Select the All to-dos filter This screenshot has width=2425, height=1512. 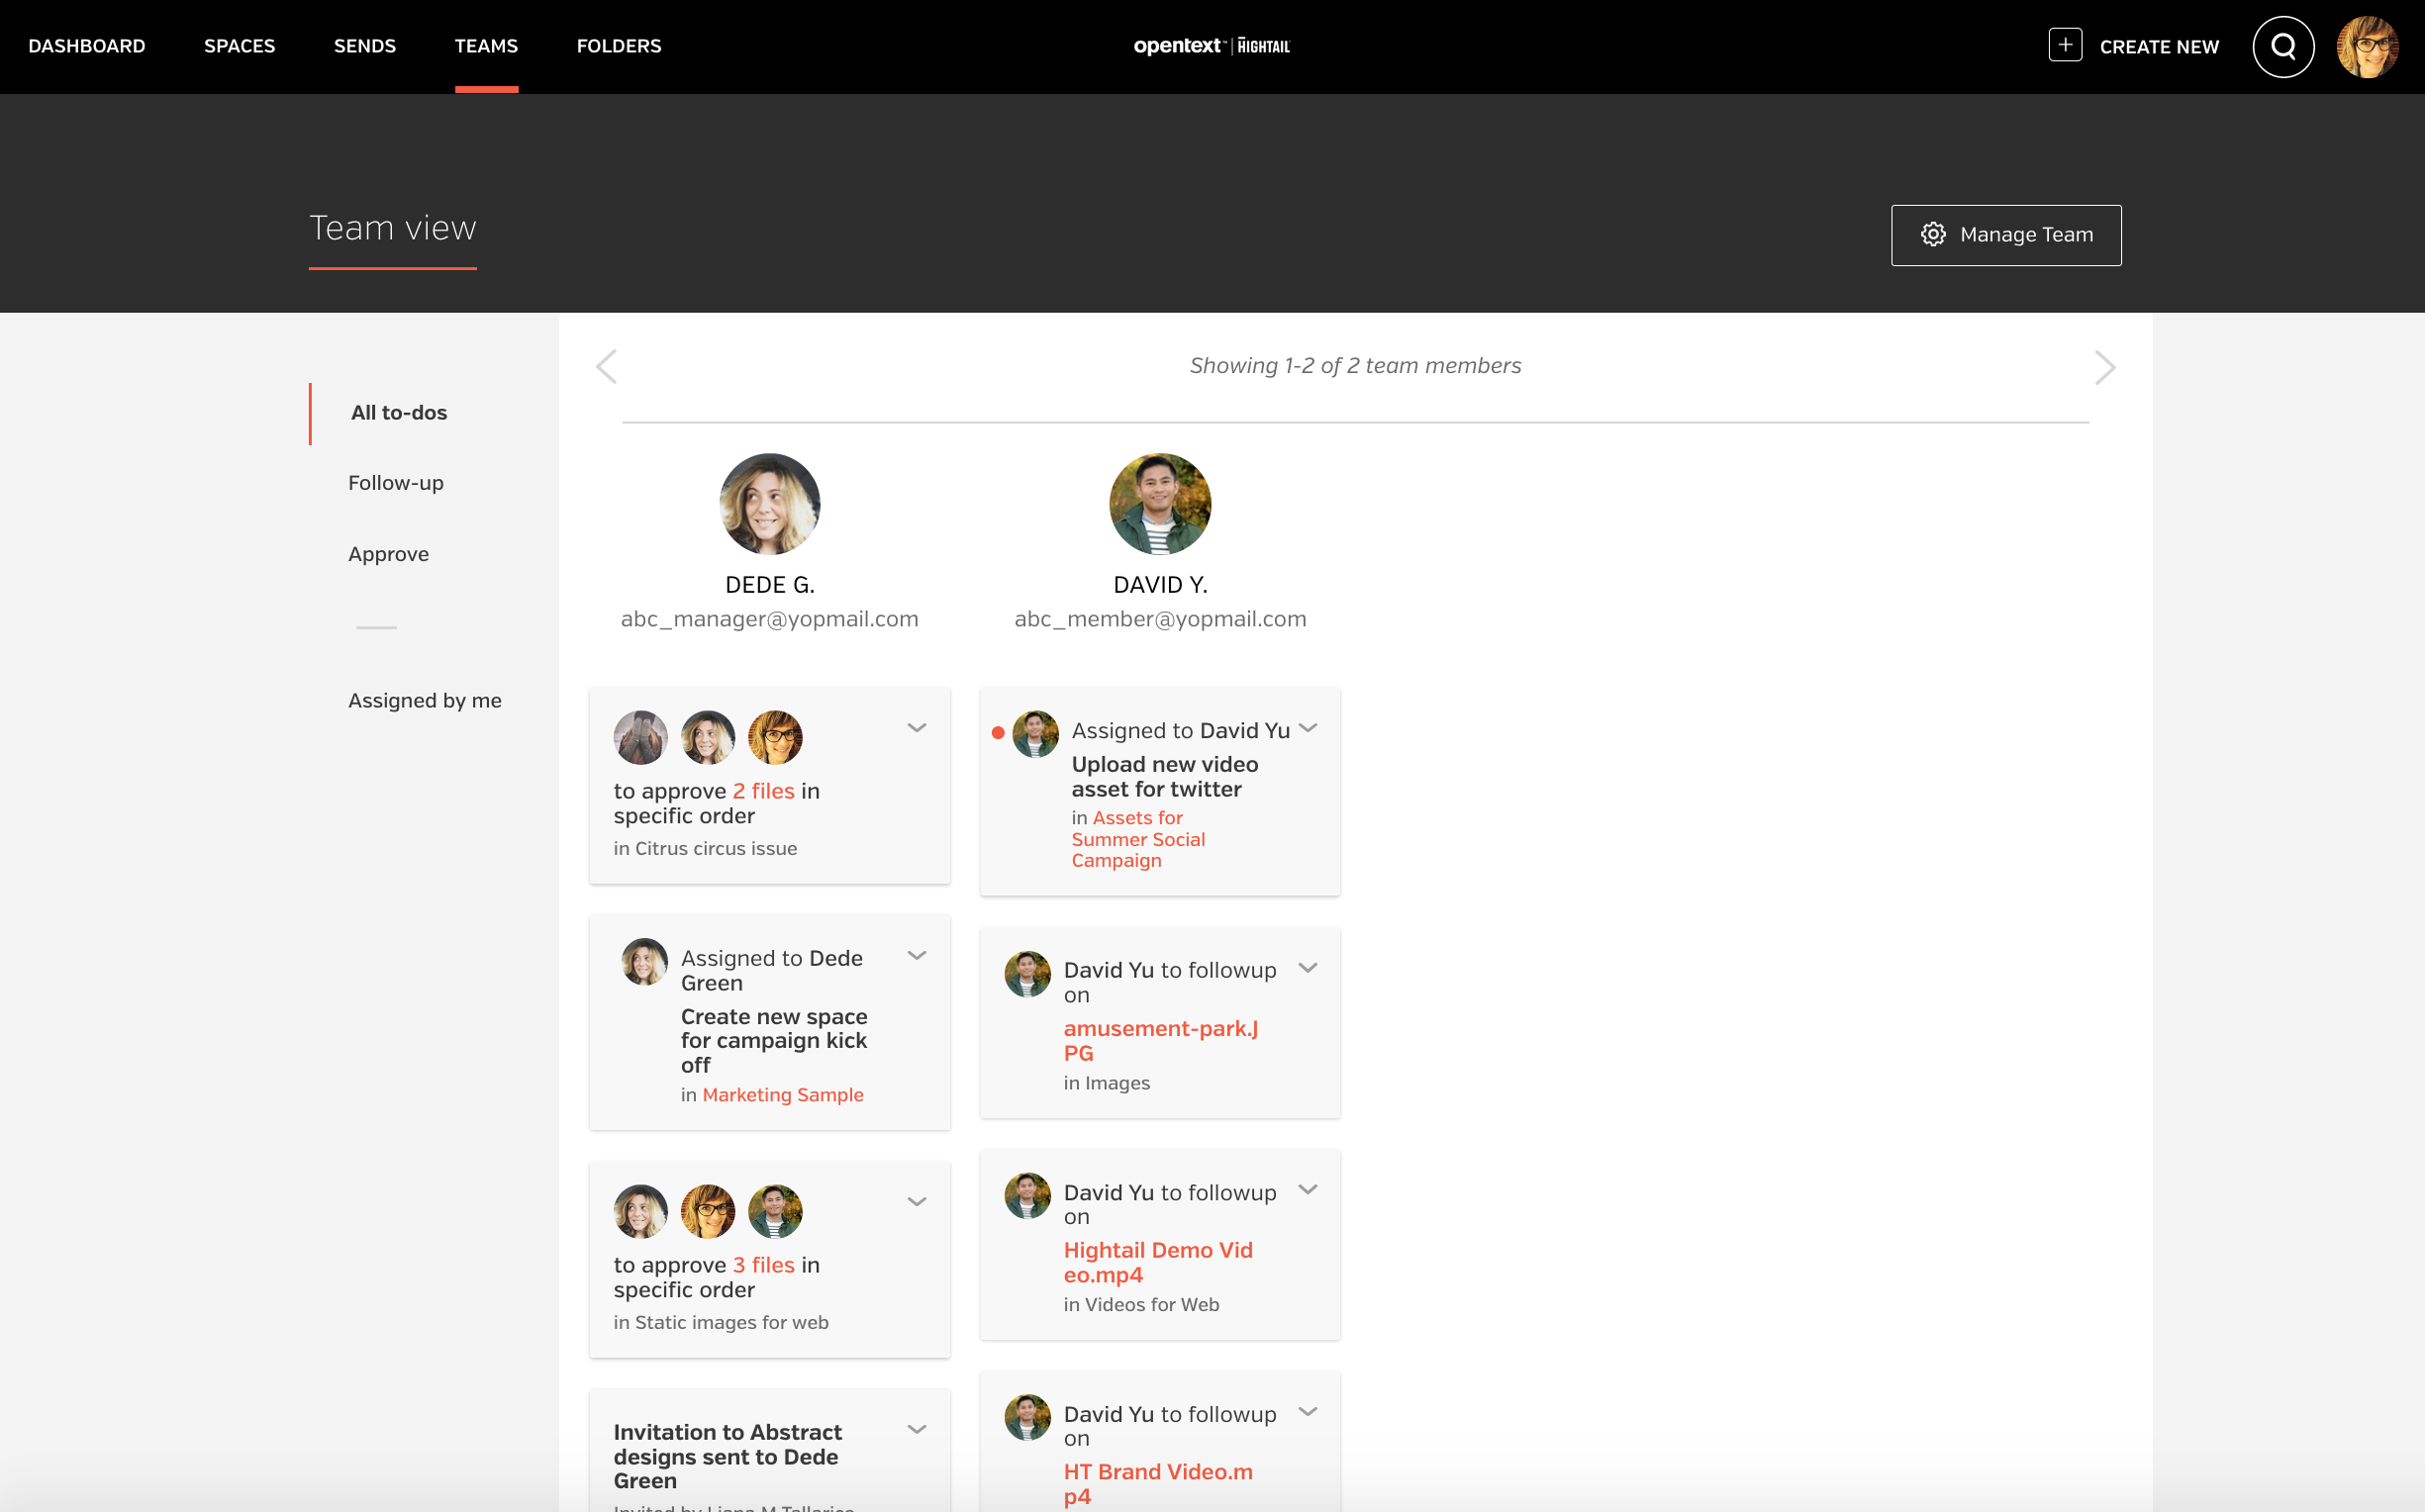point(397,413)
